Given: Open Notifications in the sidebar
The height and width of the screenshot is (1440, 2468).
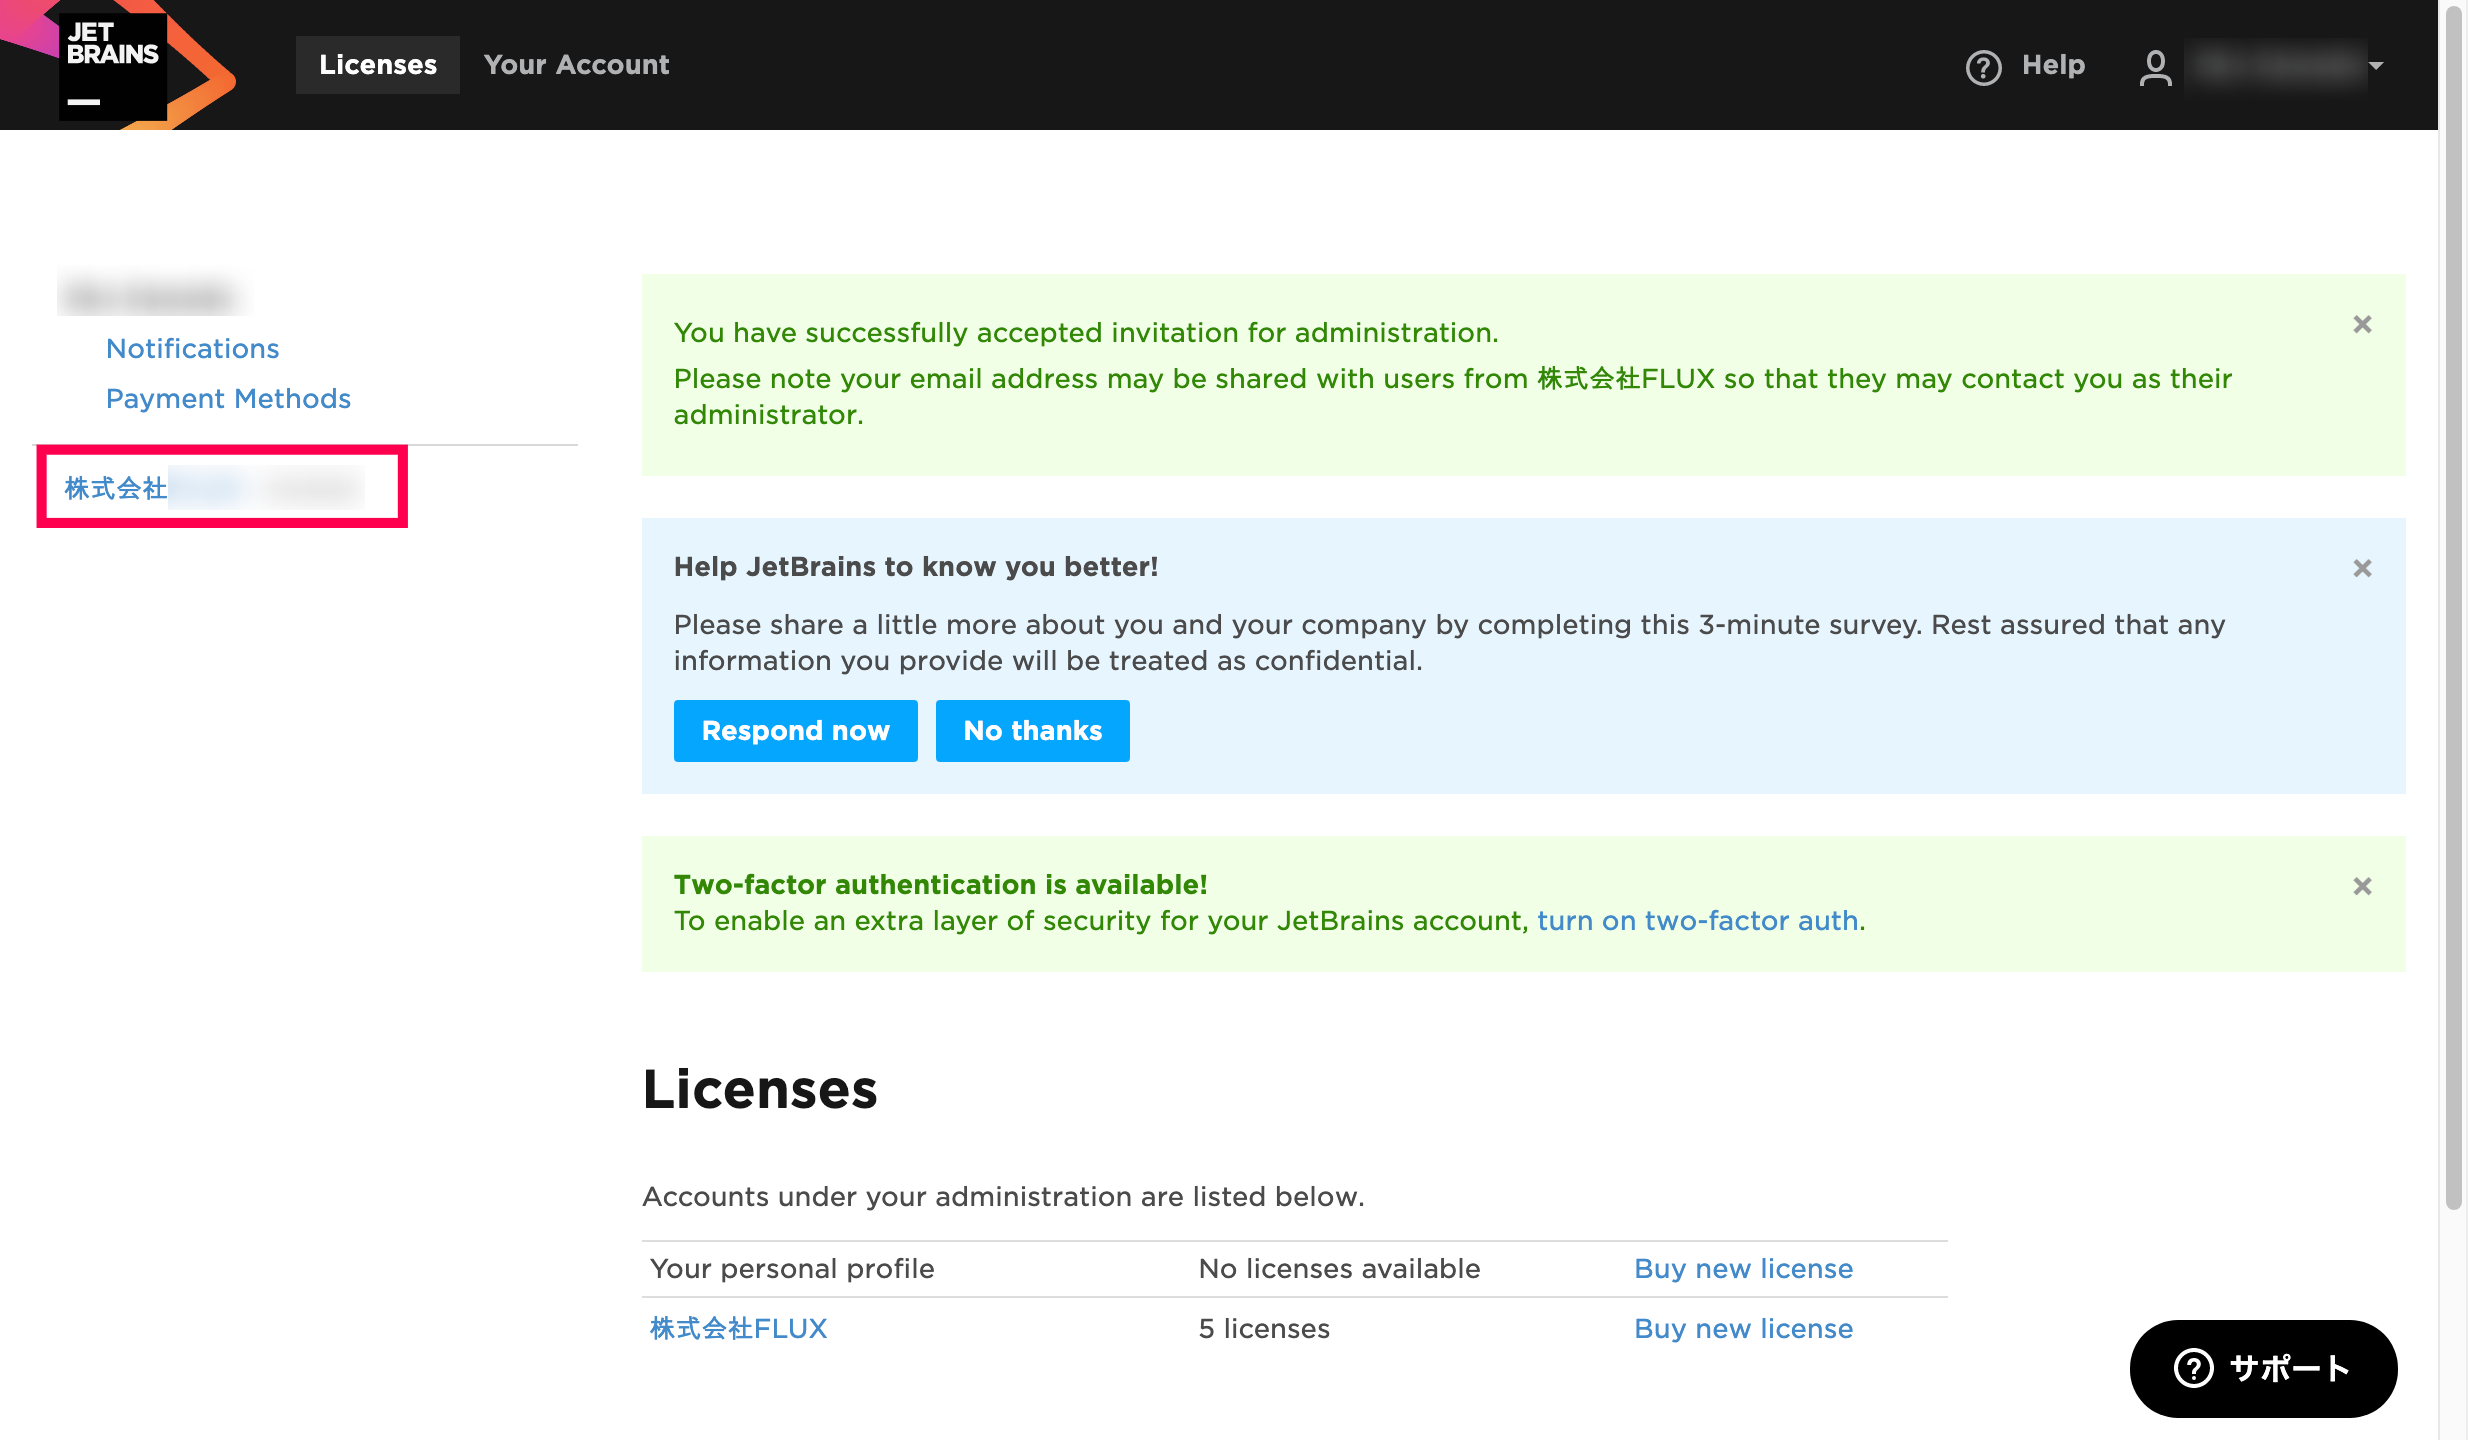Looking at the screenshot, I should (193, 348).
